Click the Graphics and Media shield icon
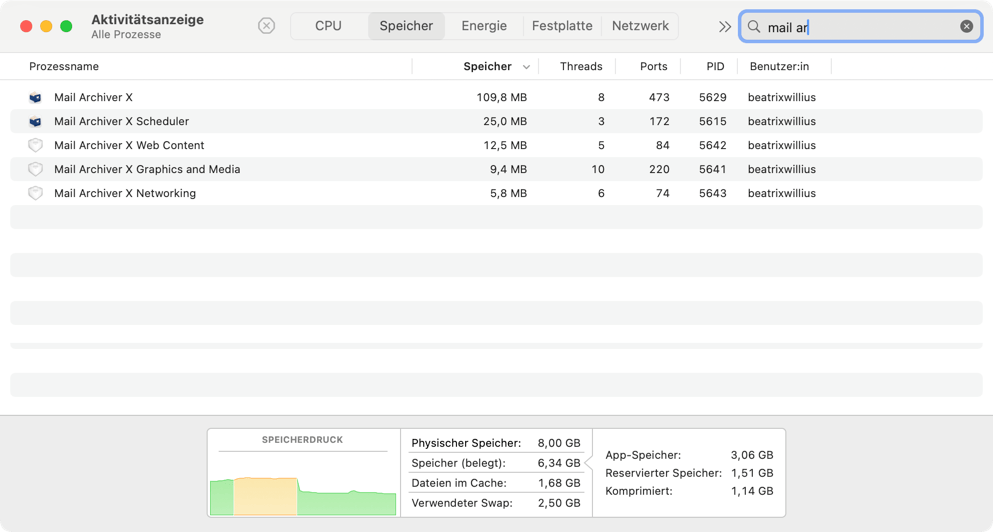Viewport: 993px width, 532px height. point(36,170)
